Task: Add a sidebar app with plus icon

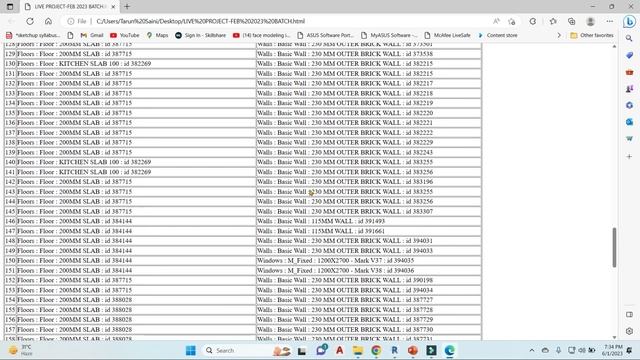Action: [629, 156]
